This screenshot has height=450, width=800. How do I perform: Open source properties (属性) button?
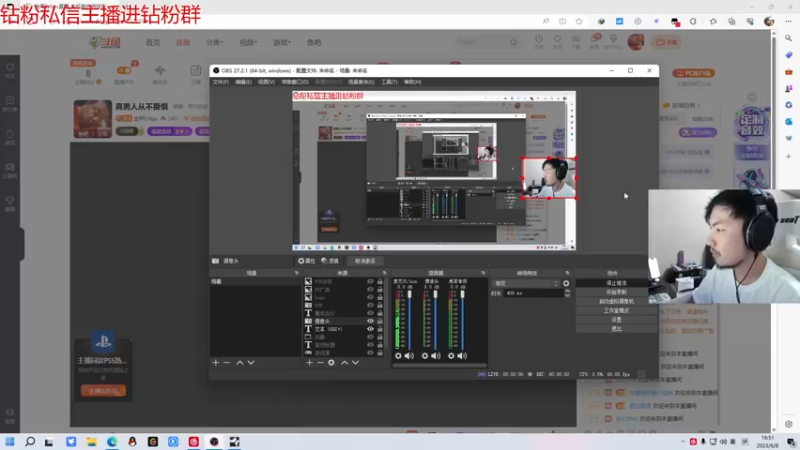coord(307,261)
